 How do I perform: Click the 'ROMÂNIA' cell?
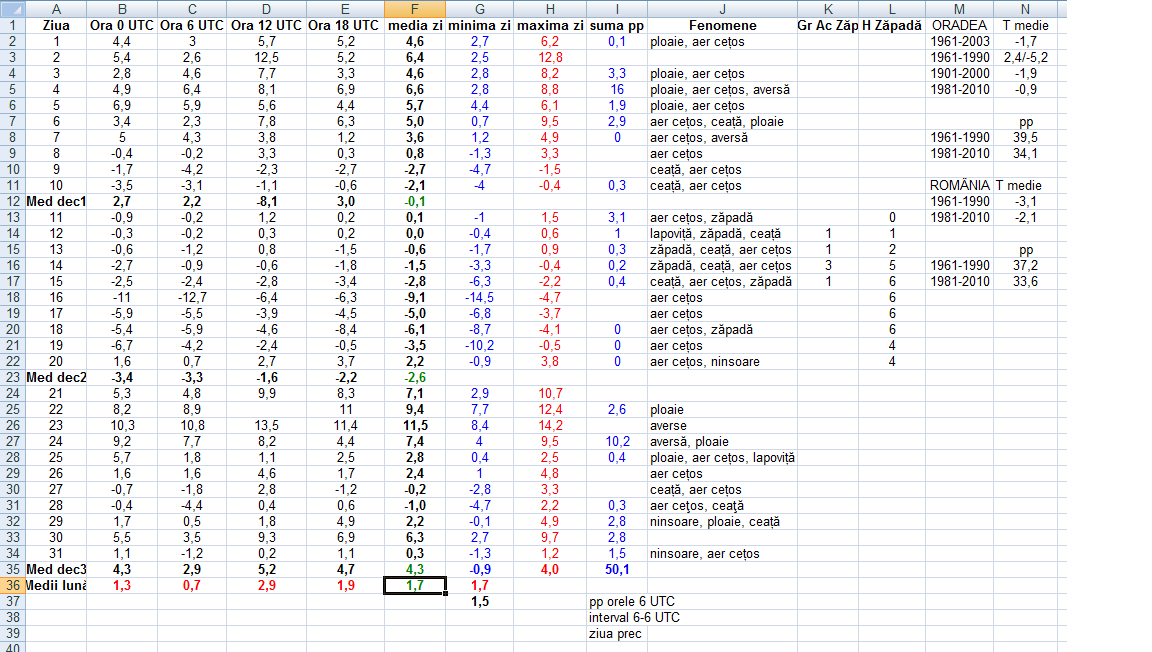coord(959,185)
